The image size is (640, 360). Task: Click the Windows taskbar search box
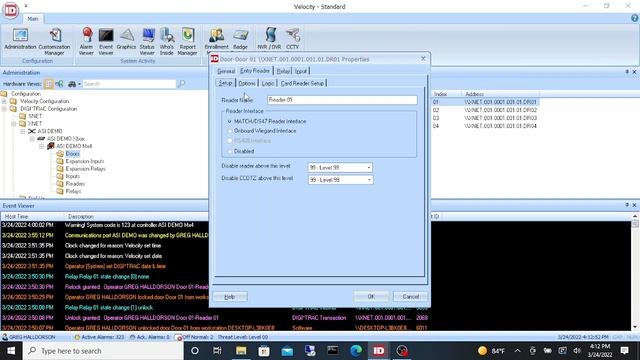click(103, 351)
